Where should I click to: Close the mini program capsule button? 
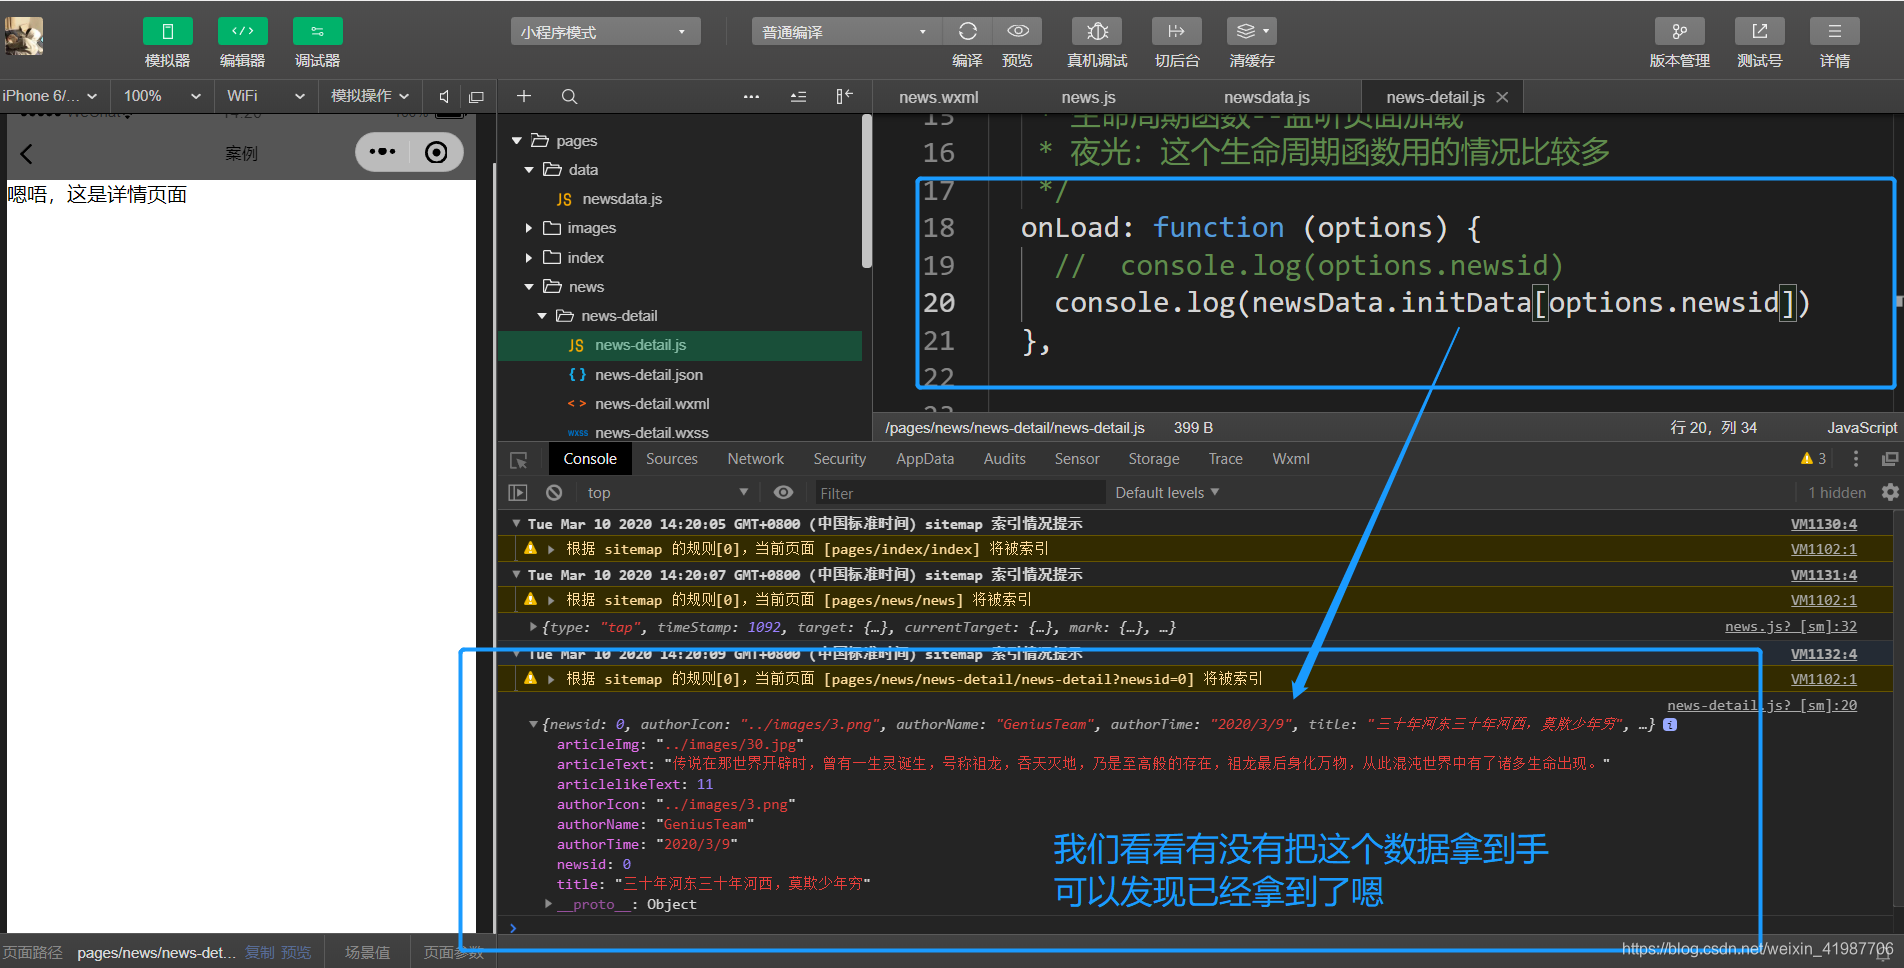[x=436, y=152]
